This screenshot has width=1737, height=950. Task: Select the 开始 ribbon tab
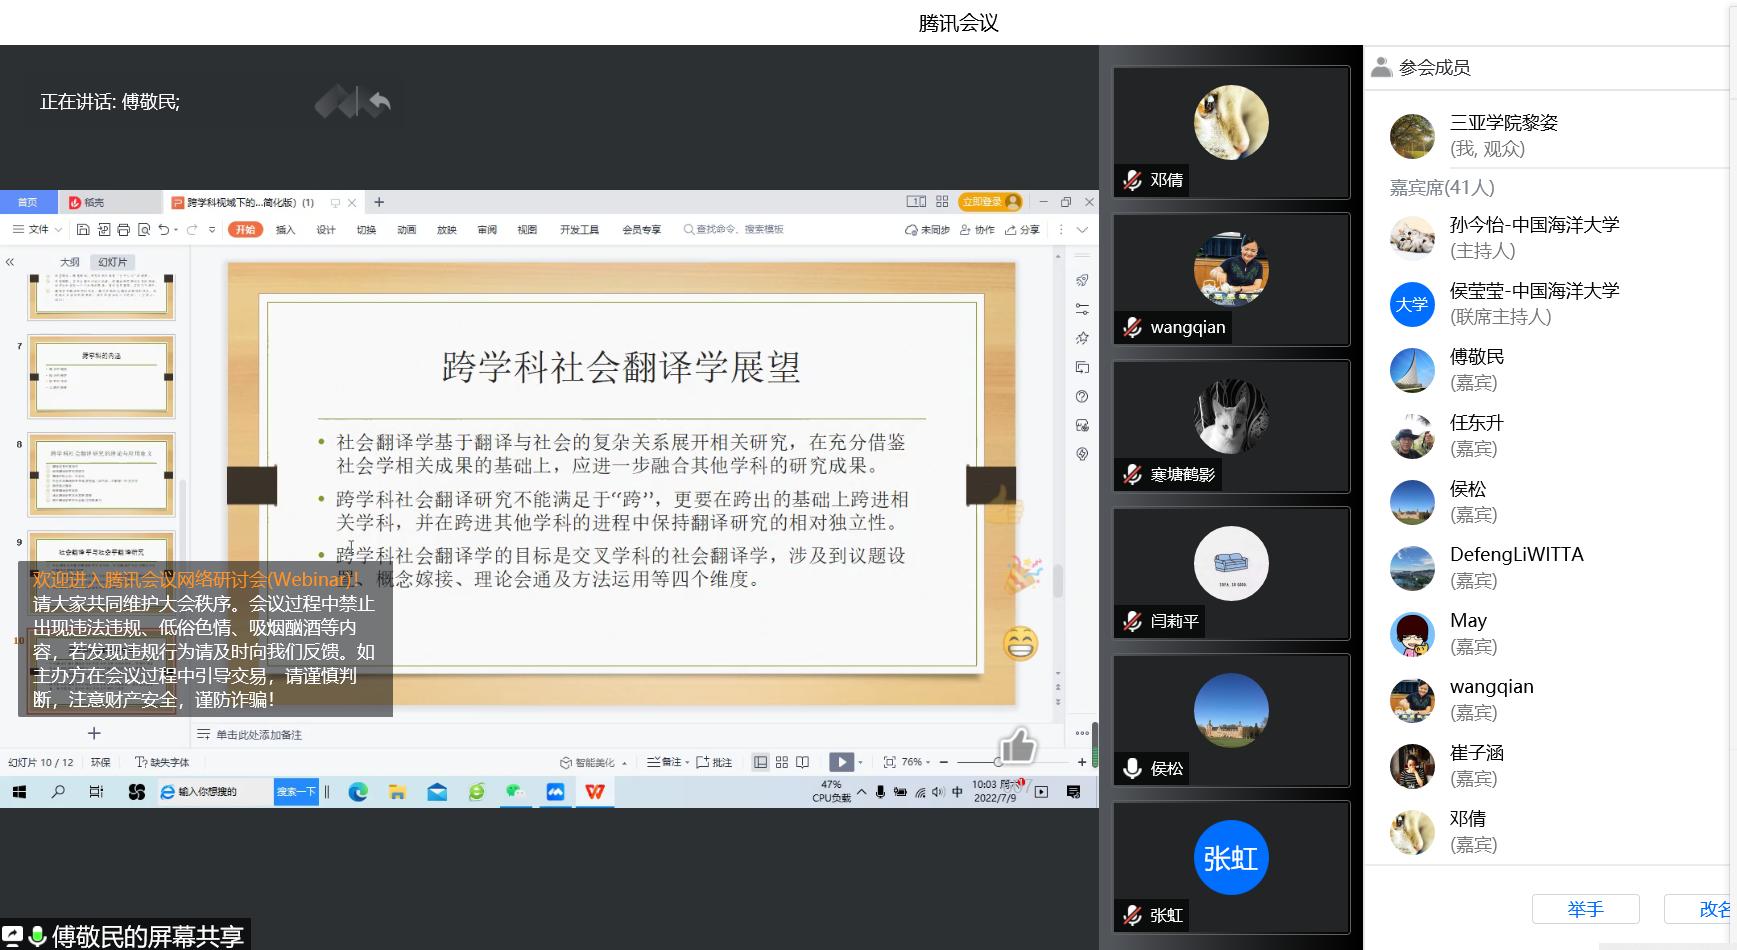pos(245,230)
